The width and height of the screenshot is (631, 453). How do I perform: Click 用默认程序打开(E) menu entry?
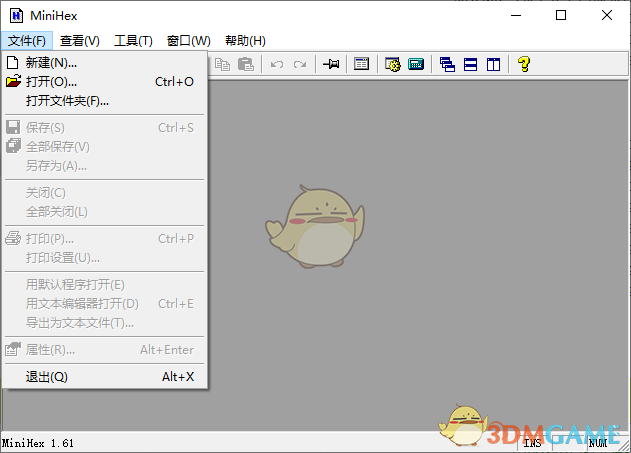[x=105, y=284]
